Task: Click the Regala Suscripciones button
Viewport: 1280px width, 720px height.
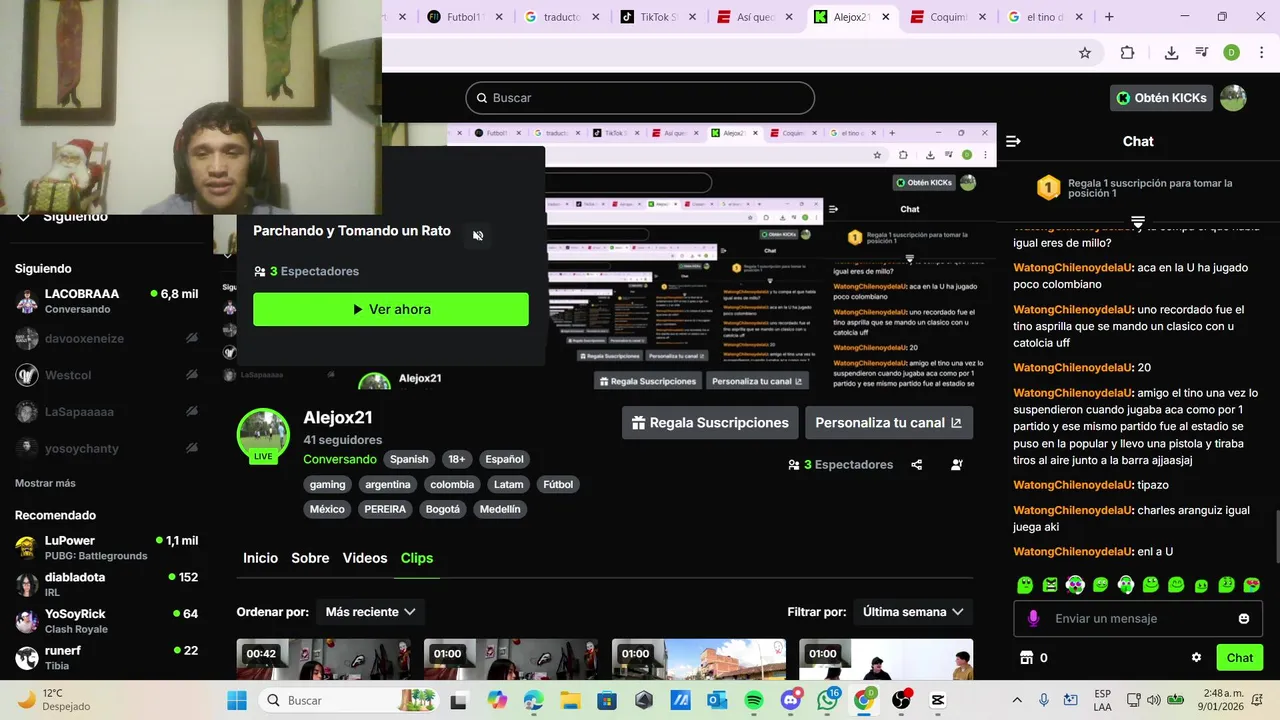Action: click(x=710, y=423)
